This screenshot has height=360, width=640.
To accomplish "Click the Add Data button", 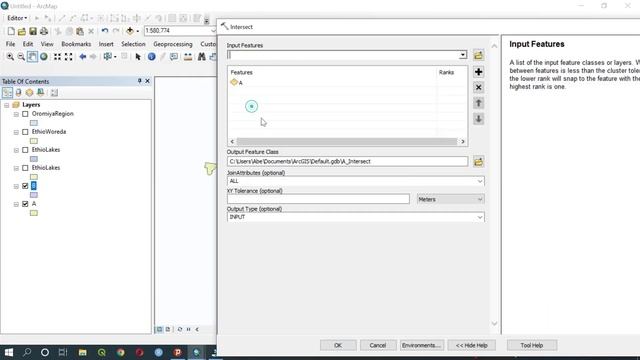I will [x=130, y=31].
